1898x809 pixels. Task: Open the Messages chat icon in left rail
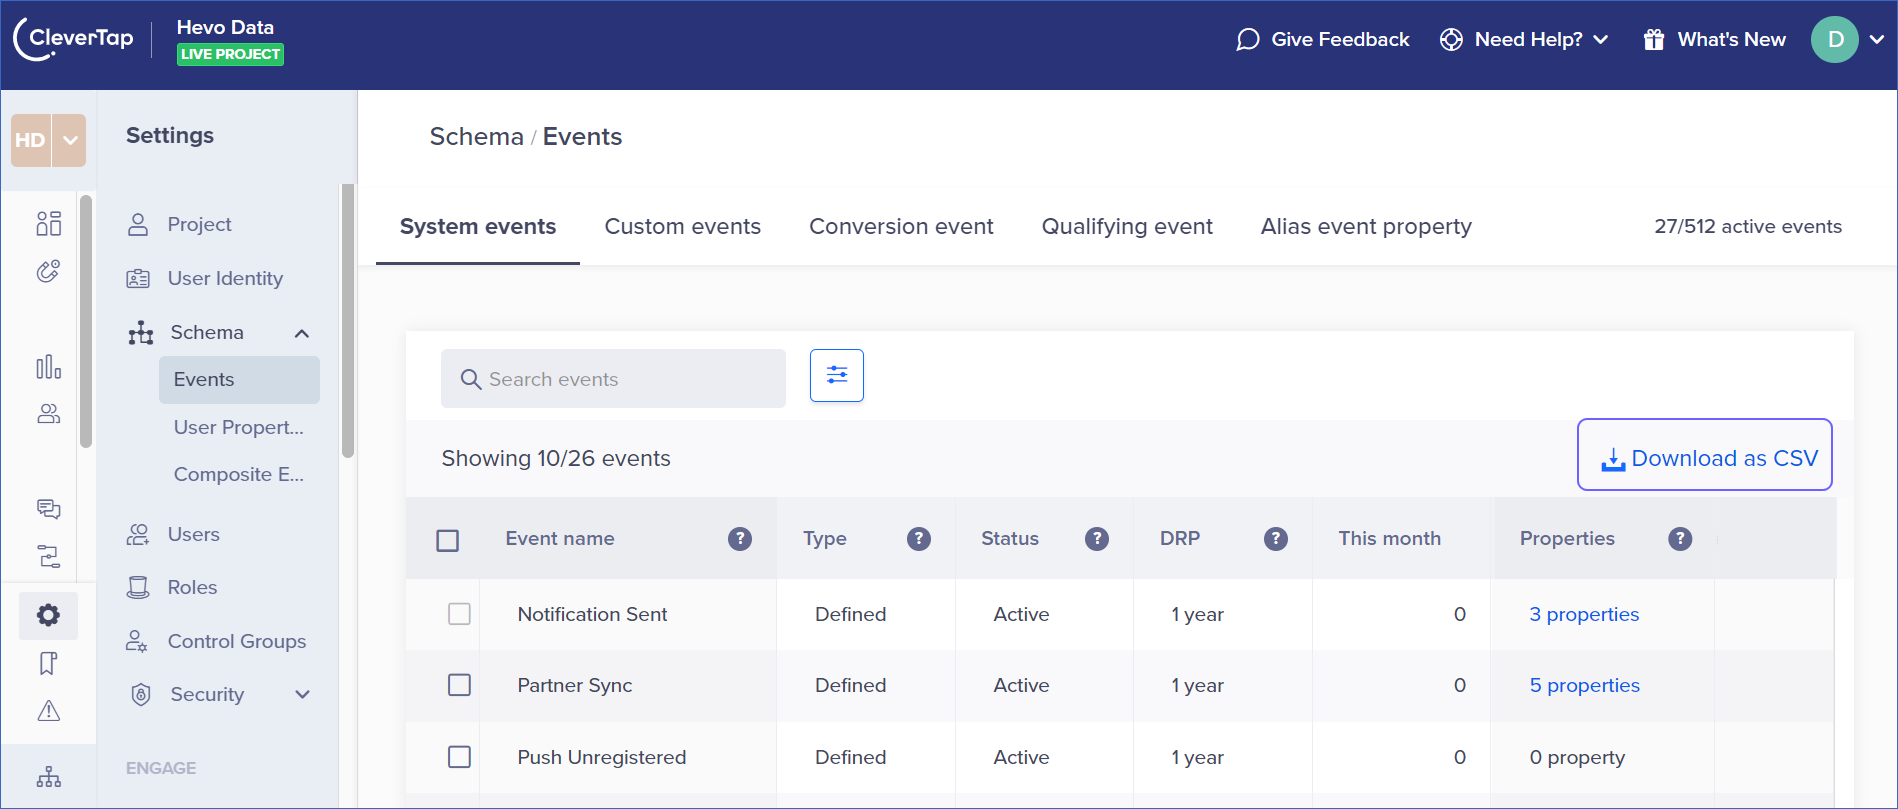tap(48, 509)
